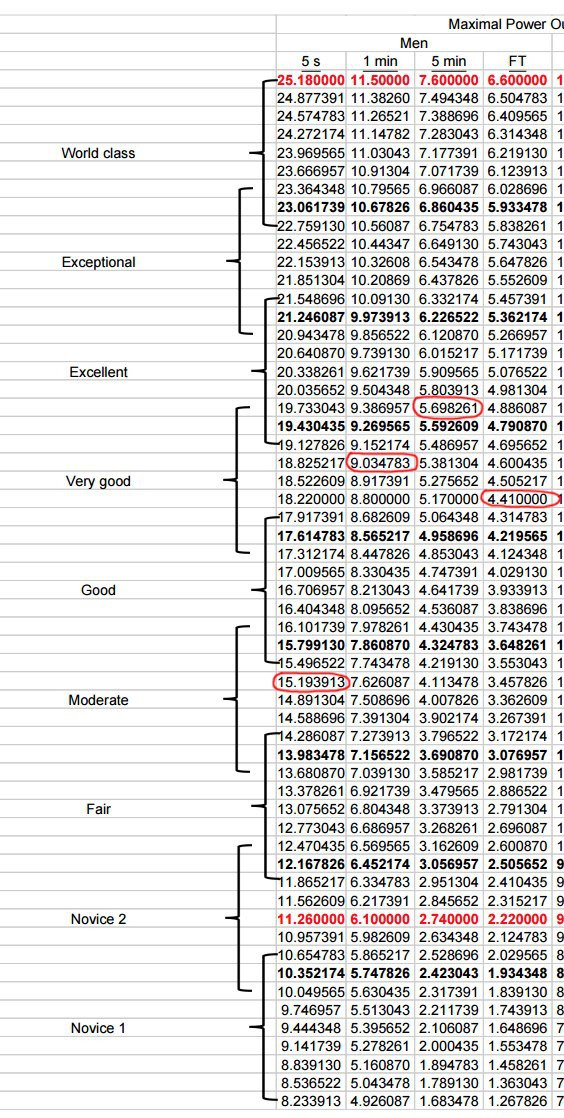Select red cell 2.220000
This screenshot has width=564, height=1118.
517,919
